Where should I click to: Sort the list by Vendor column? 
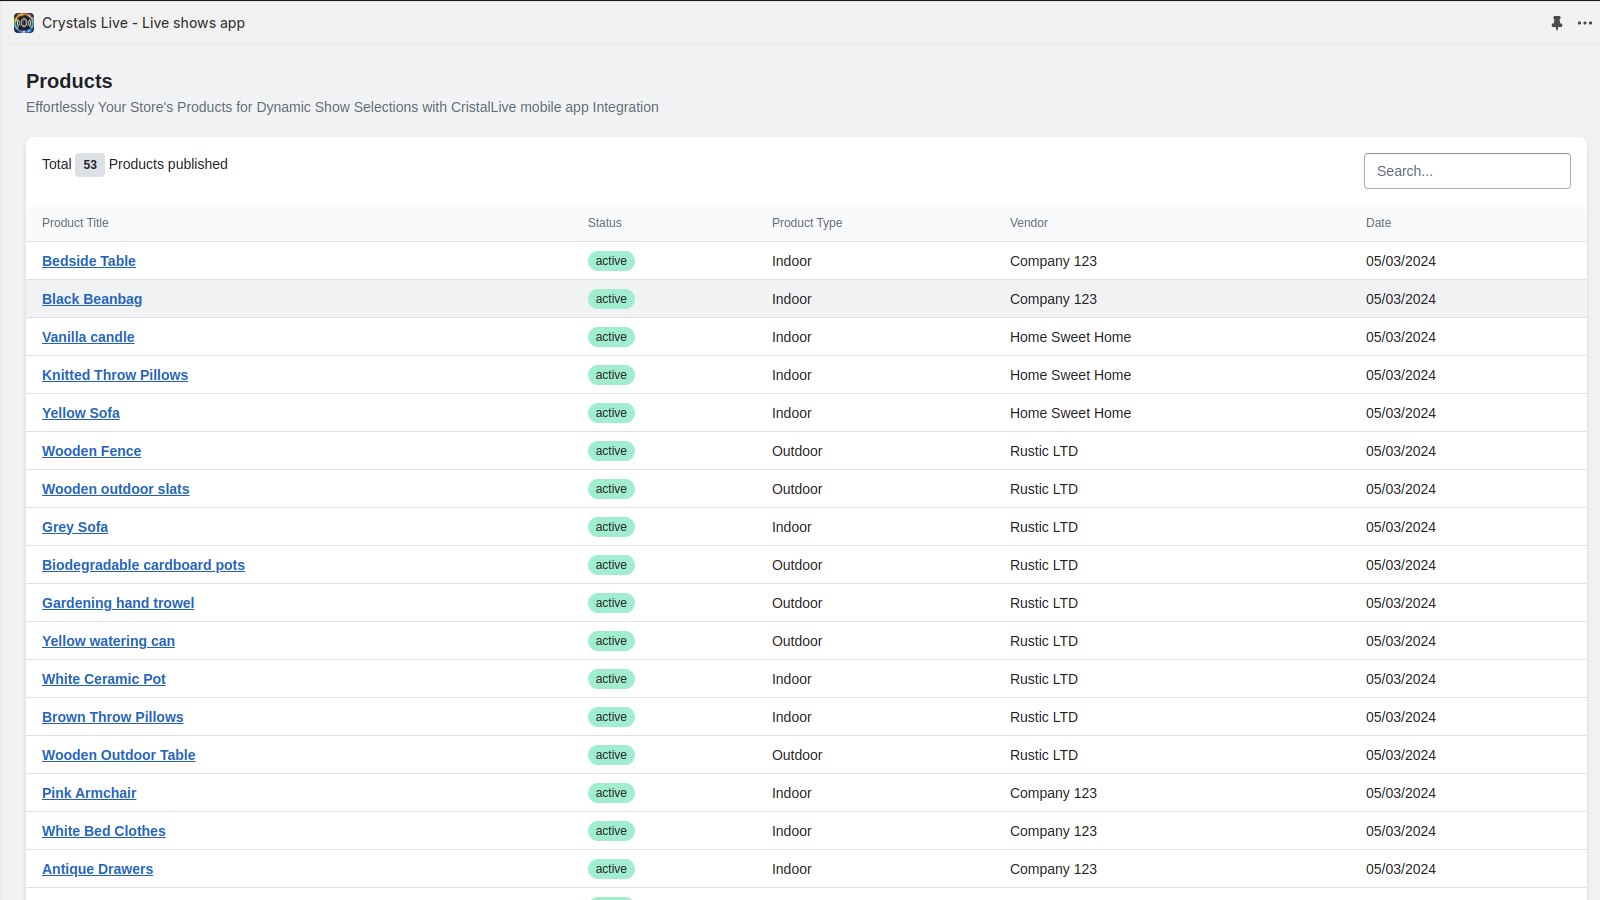click(1029, 222)
